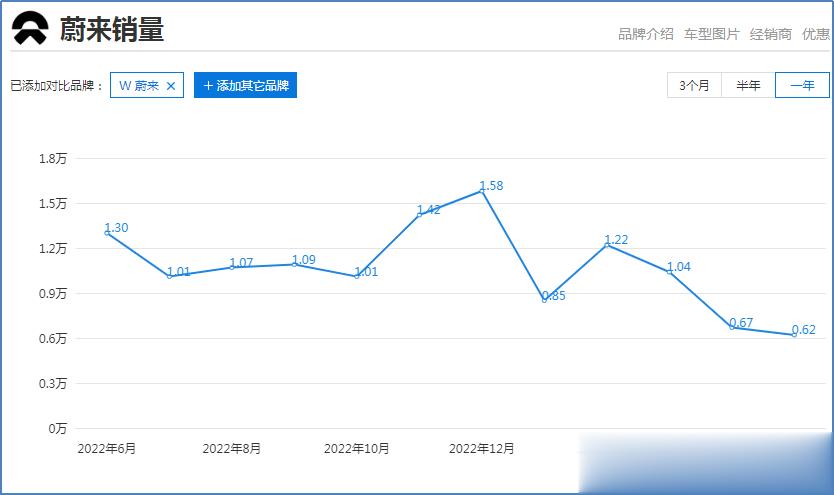
Task: Open the 优惠 link
Action: coord(816,34)
